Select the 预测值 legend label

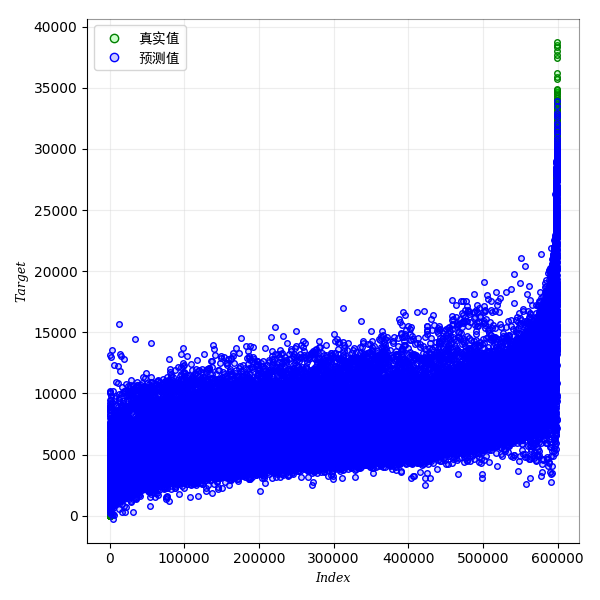159,58
